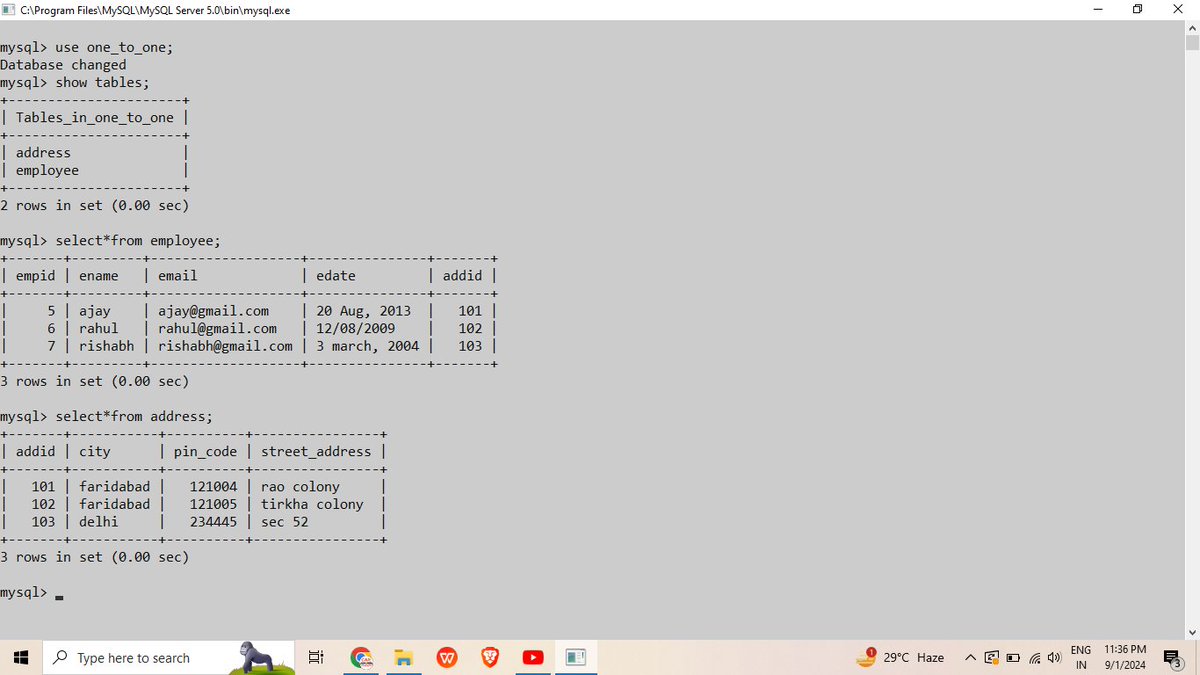
Task: Click the 'rao colony' street cell
Action: click(300, 486)
